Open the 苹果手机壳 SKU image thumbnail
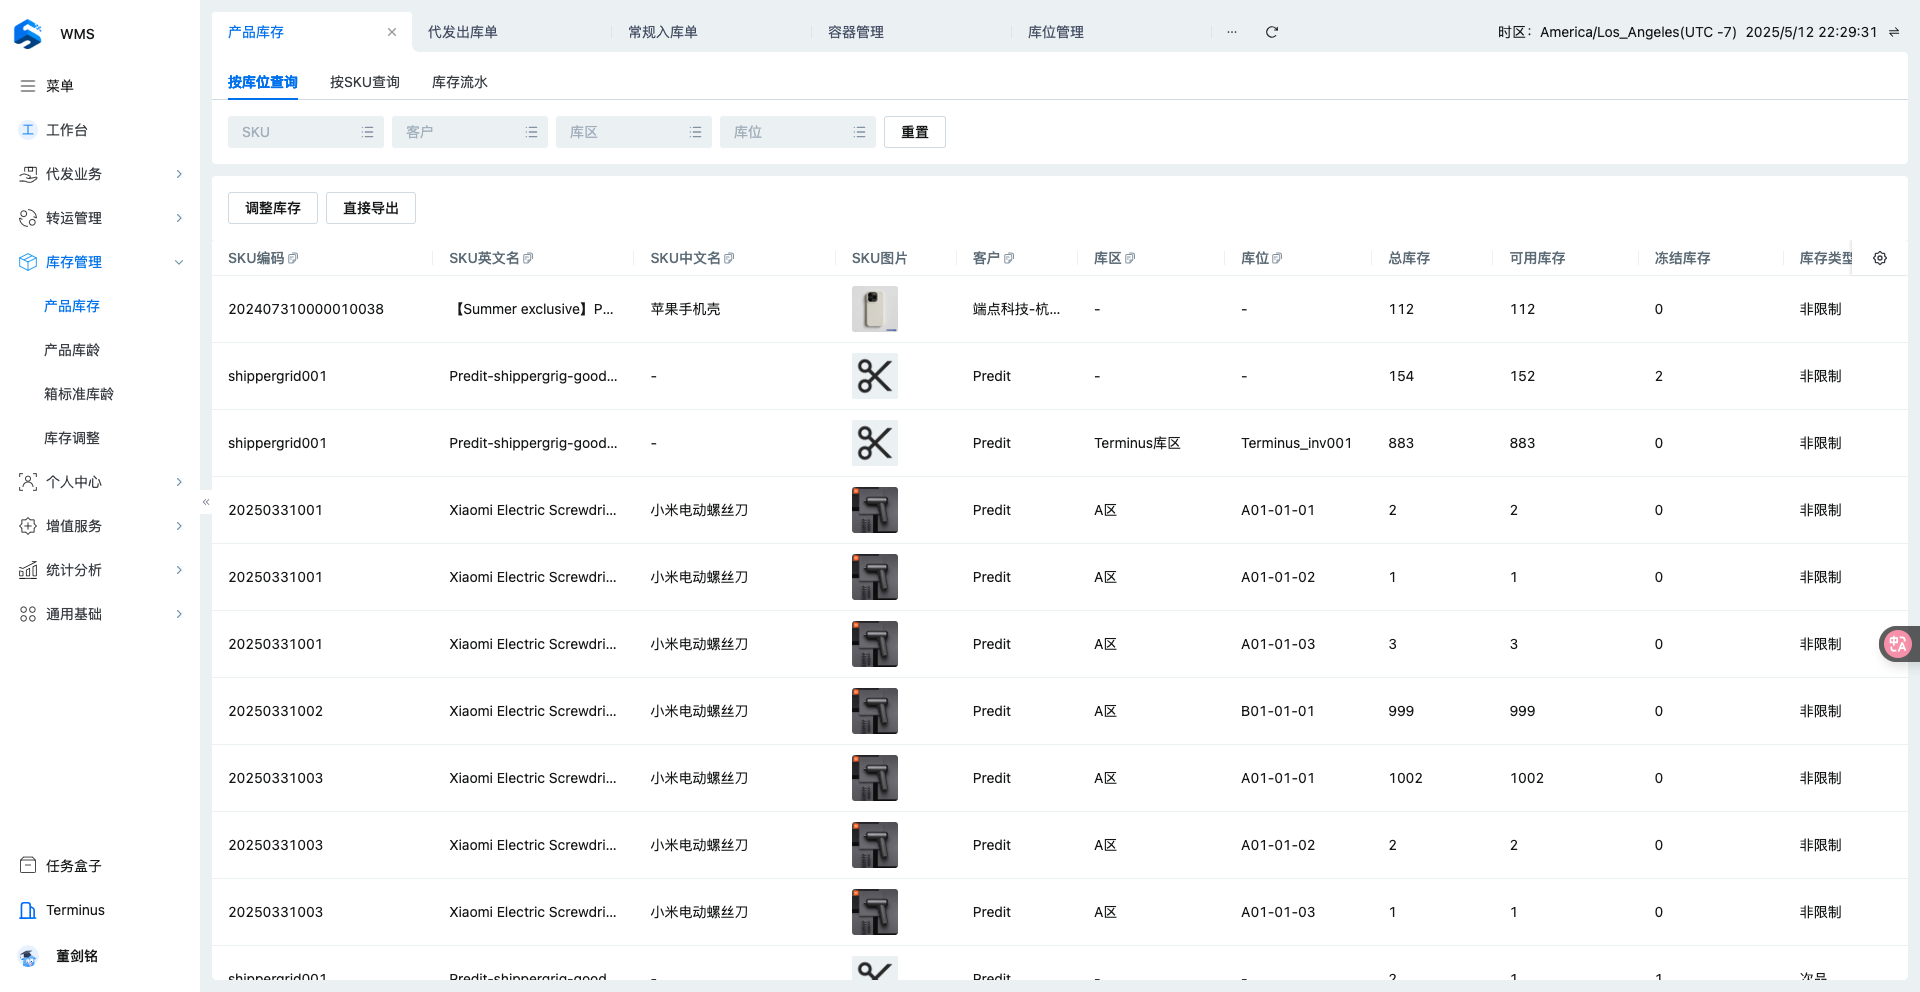Viewport: 1920px width, 992px height. (874, 309)
